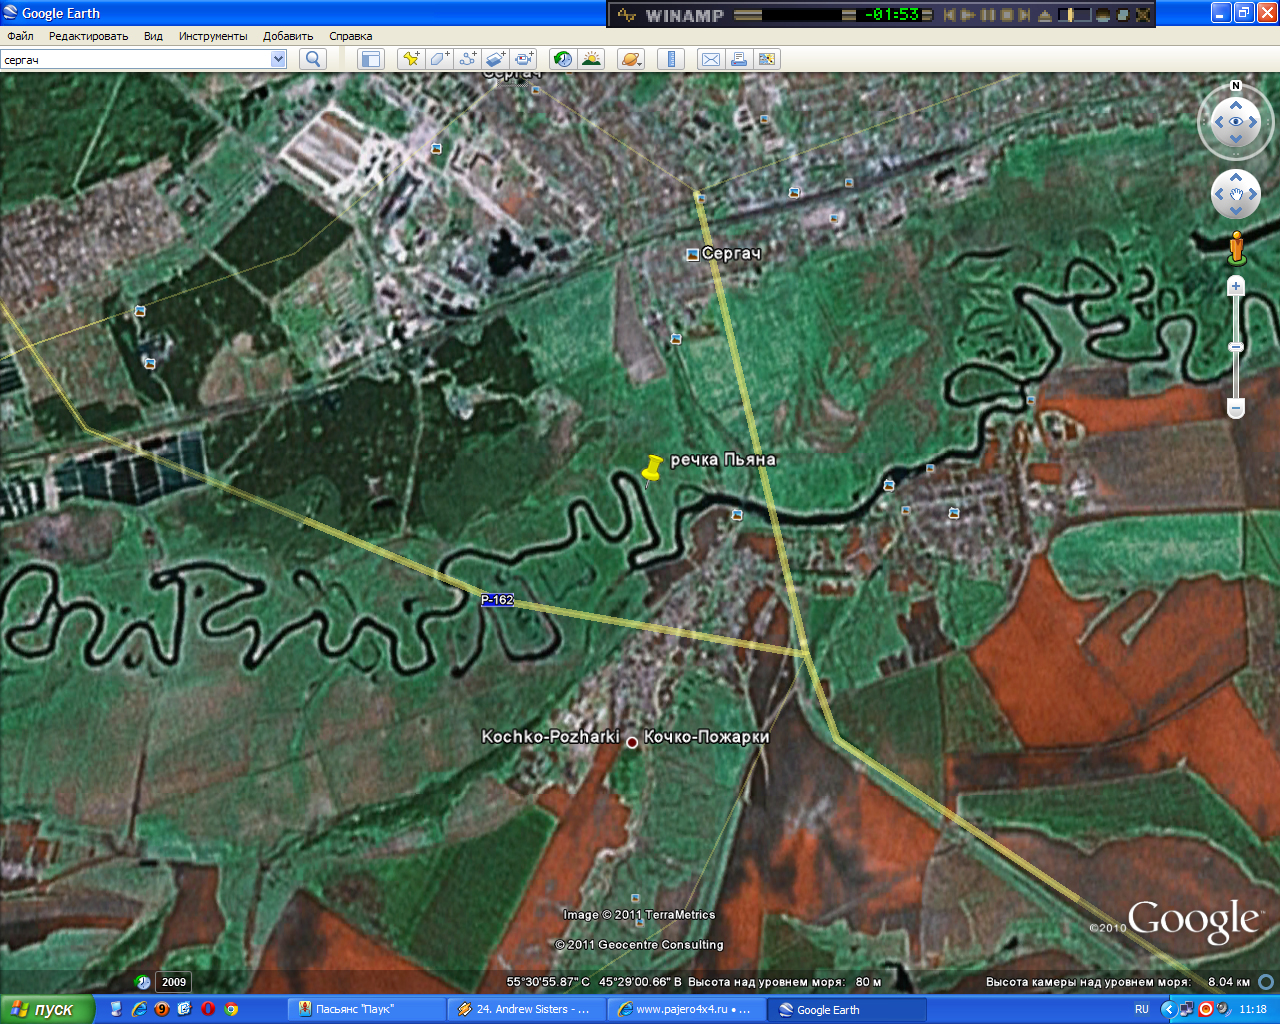Open the Инструменты menu
This screenshot has width=1280, height=1024.
tap(213, 36)
